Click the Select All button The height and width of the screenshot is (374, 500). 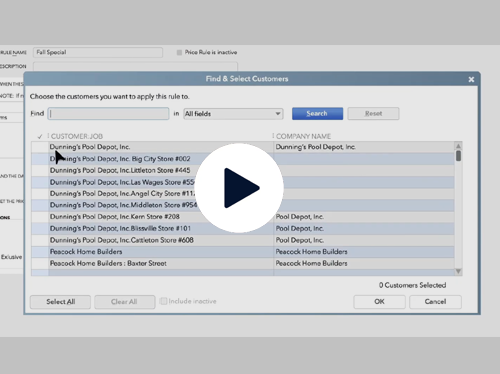[x=60, y=302]
